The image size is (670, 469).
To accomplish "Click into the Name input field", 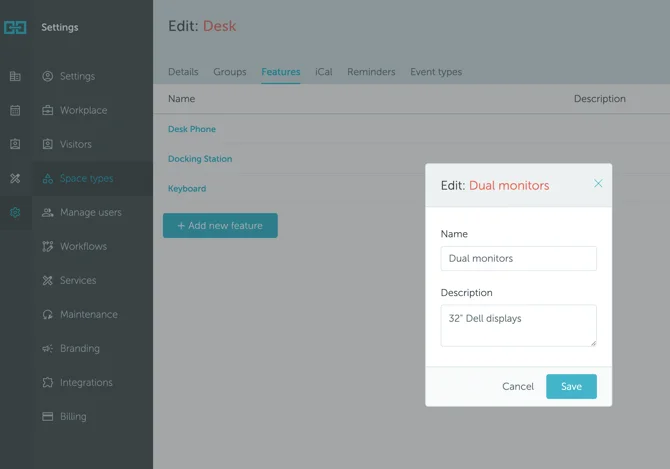I will 518,258.
